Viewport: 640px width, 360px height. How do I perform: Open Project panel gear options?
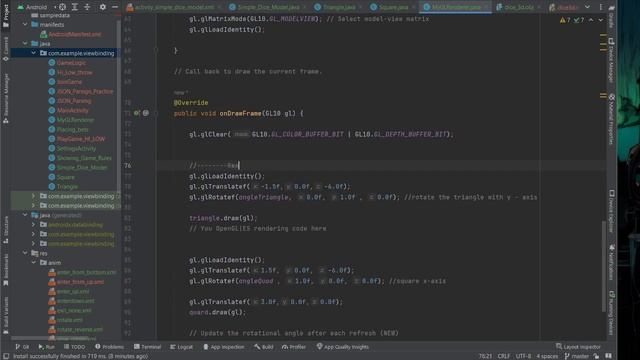[102, 7]
